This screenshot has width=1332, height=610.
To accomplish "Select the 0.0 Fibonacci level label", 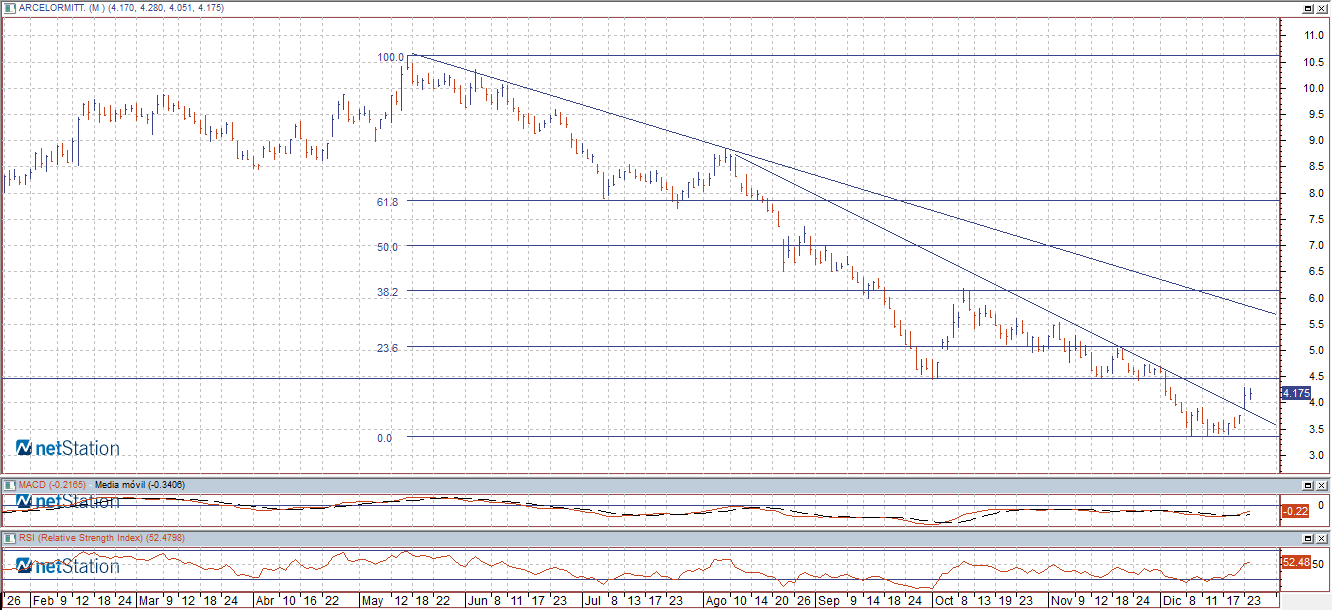I will (384, 438).
